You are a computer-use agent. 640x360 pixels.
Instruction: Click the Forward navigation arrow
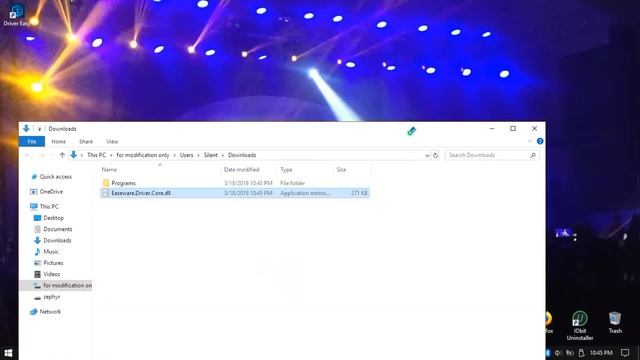pos(41,155)
